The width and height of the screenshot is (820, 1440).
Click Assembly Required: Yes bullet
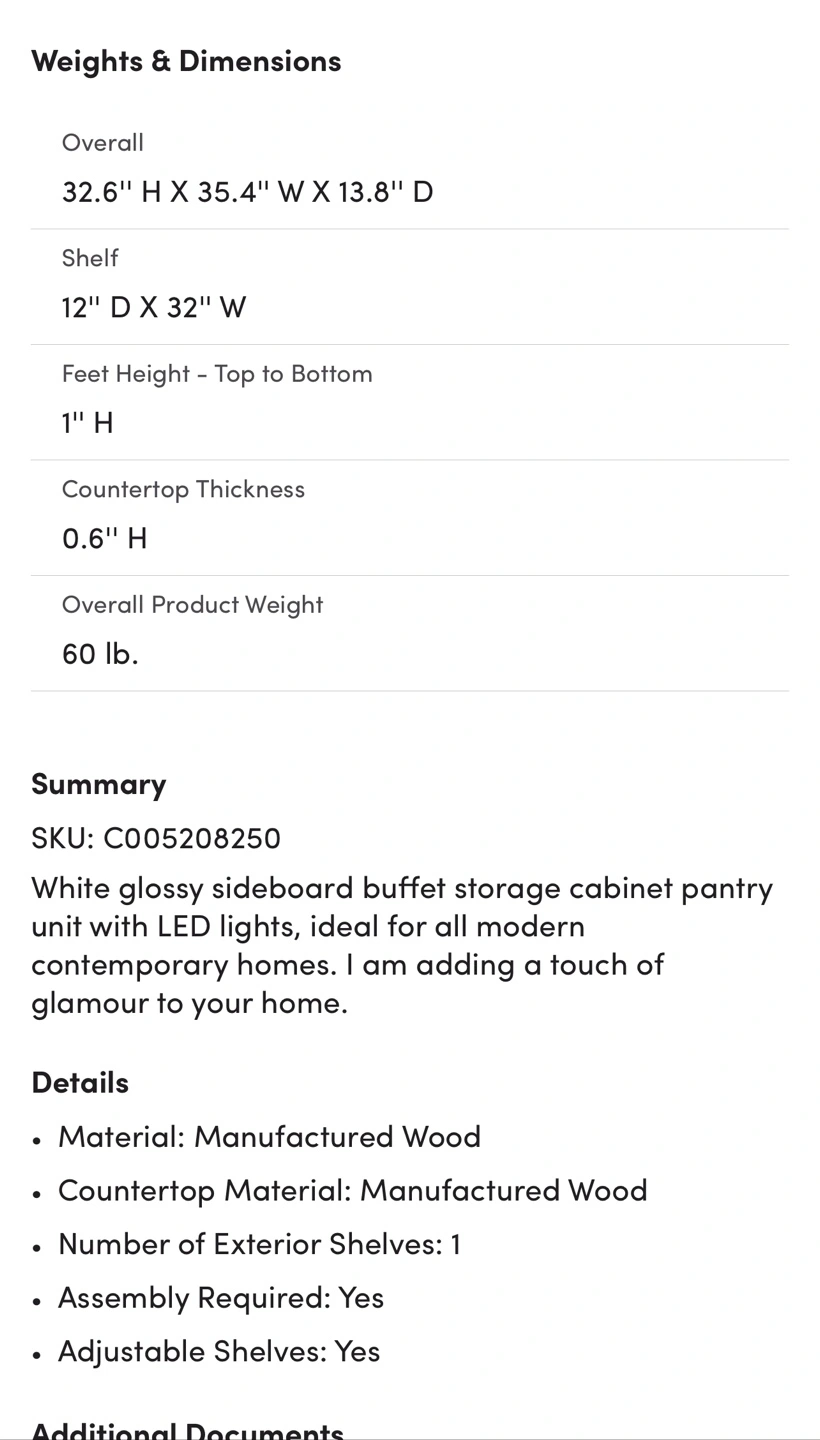click(x=221, y=1298)
